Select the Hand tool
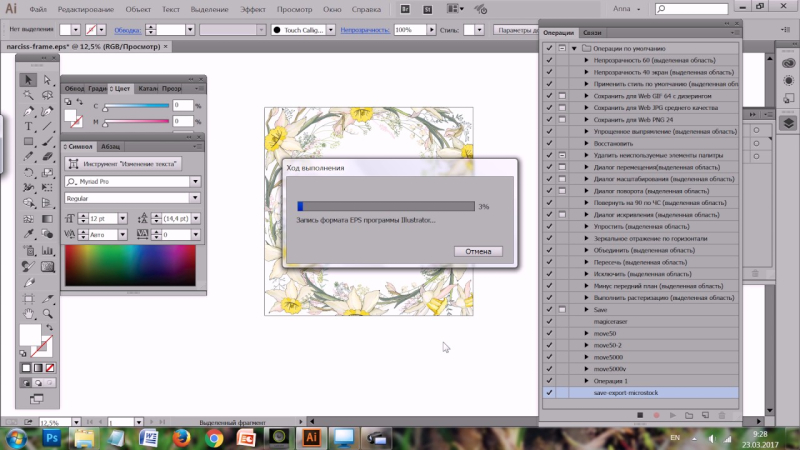Viewport: 800px width, 450px height. (29, 313)
